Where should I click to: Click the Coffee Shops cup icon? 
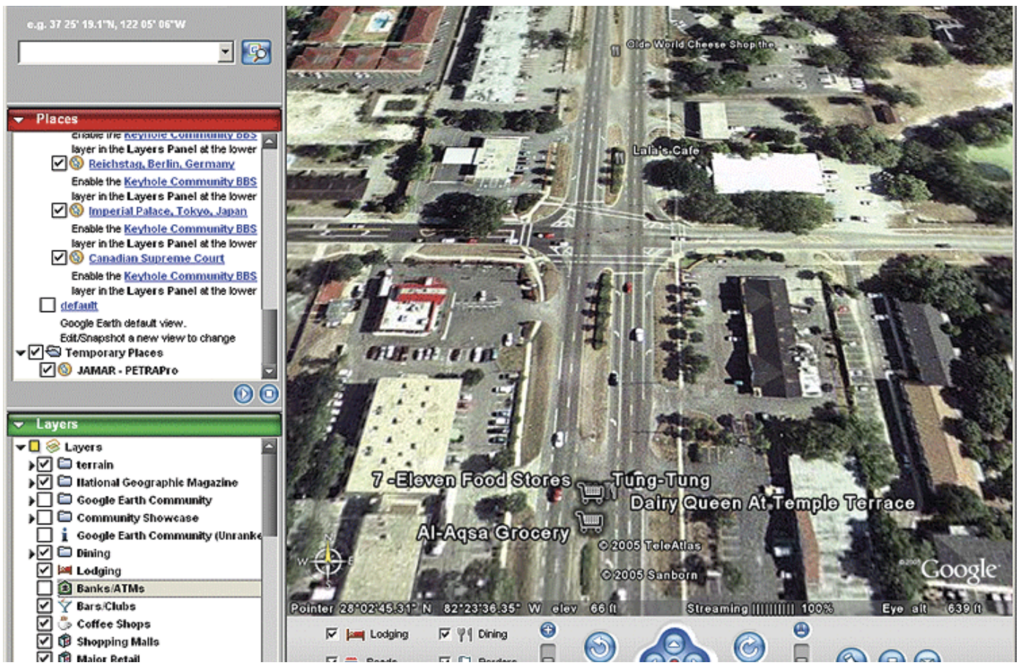[65, 623]
